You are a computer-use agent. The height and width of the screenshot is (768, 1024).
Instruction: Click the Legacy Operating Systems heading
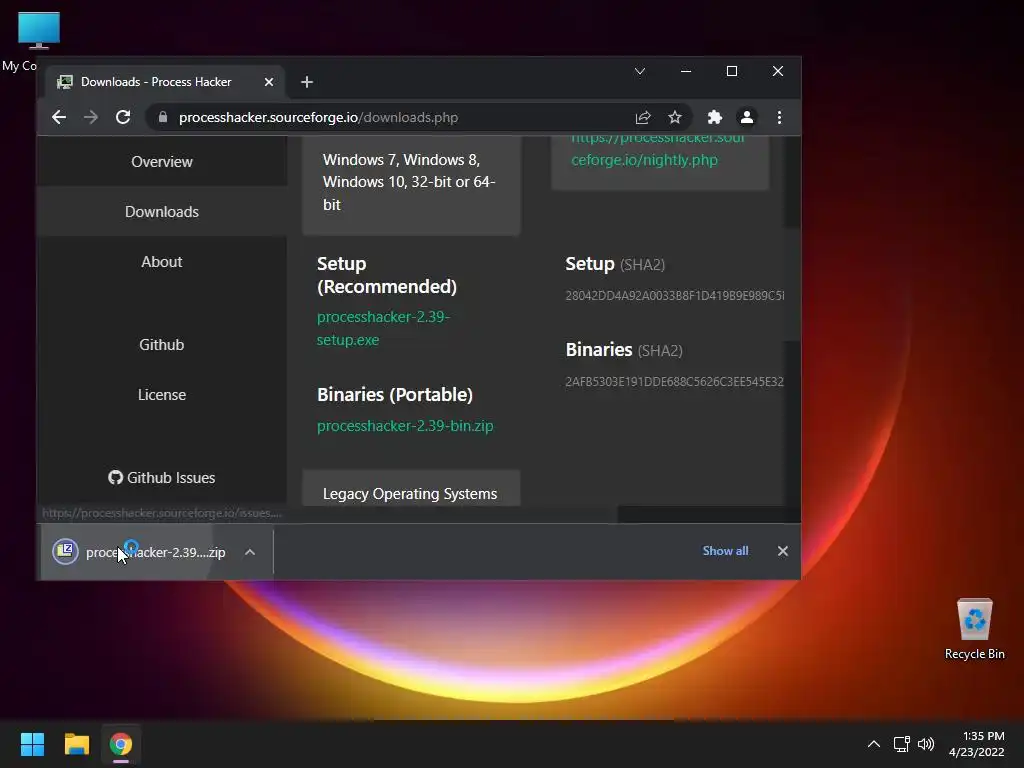(410, 494)
